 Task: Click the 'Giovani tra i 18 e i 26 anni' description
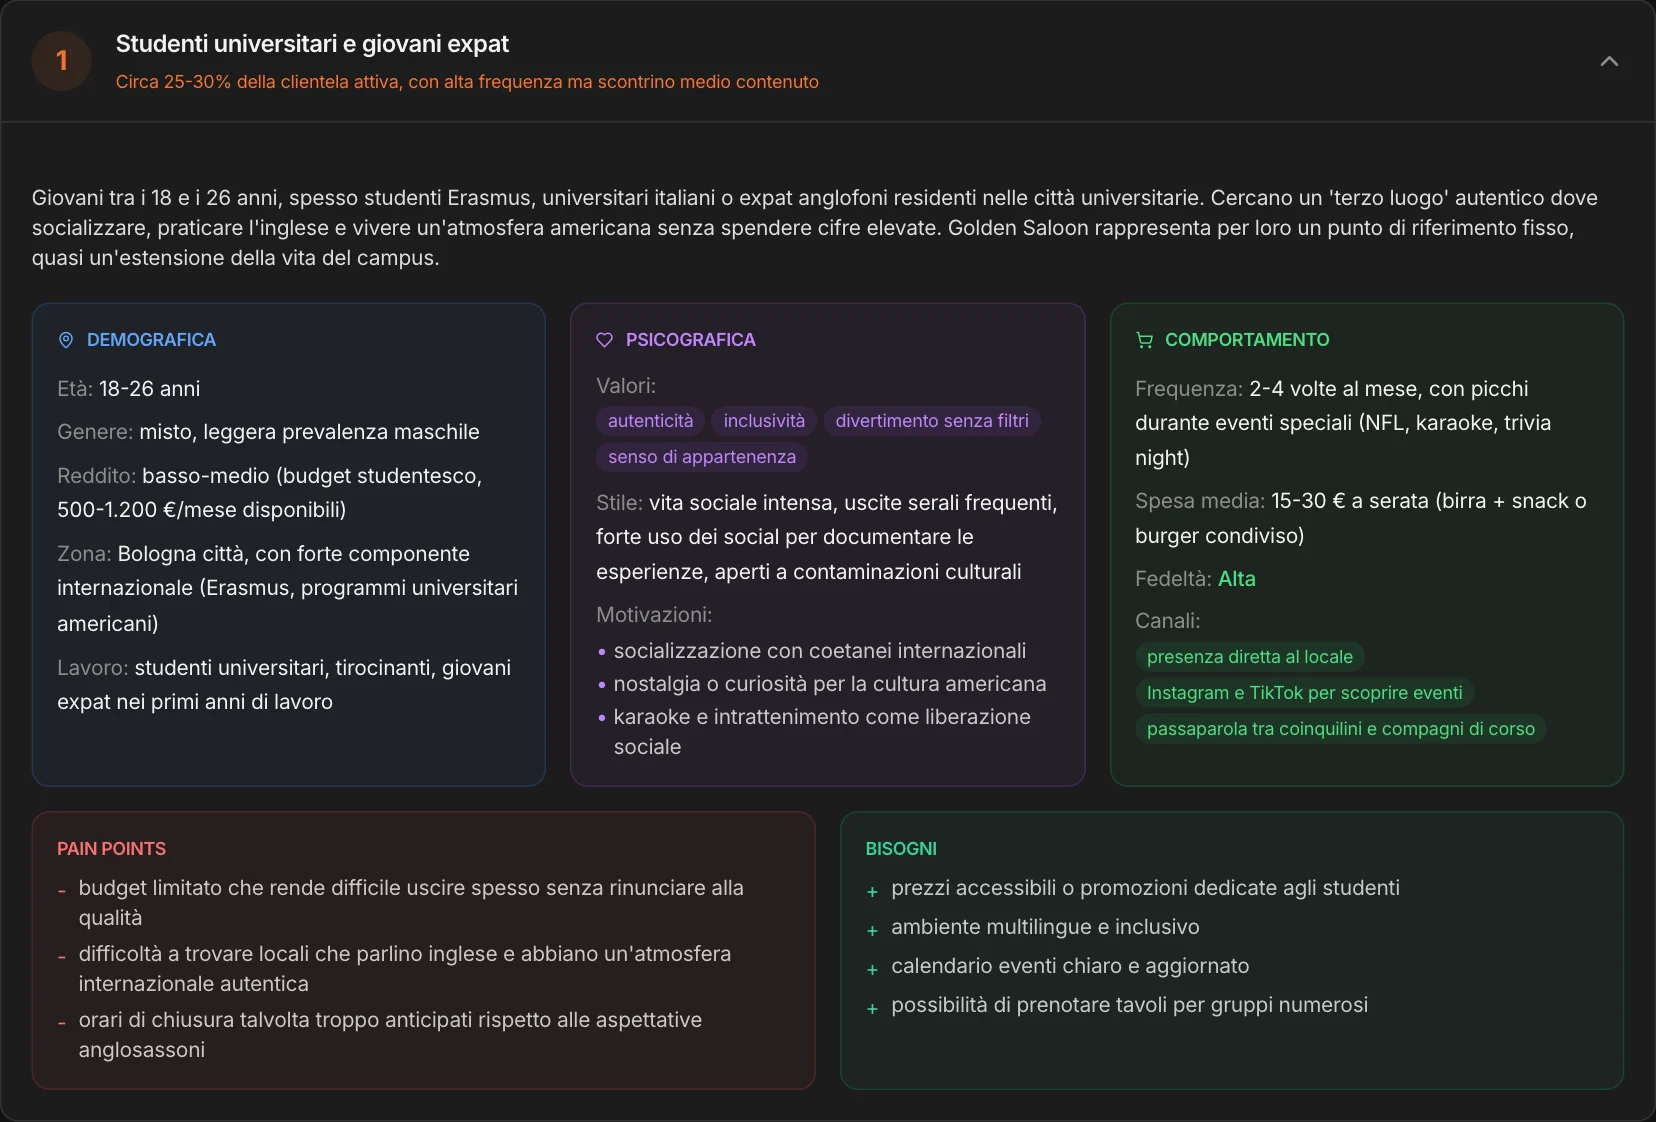pyautogui.click(x=815, y=228)
